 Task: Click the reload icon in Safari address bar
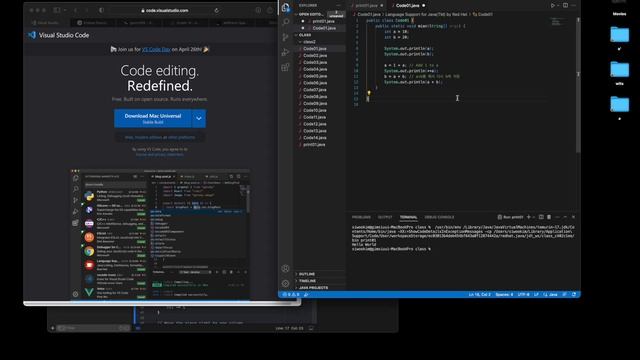[x=216, y=11]
